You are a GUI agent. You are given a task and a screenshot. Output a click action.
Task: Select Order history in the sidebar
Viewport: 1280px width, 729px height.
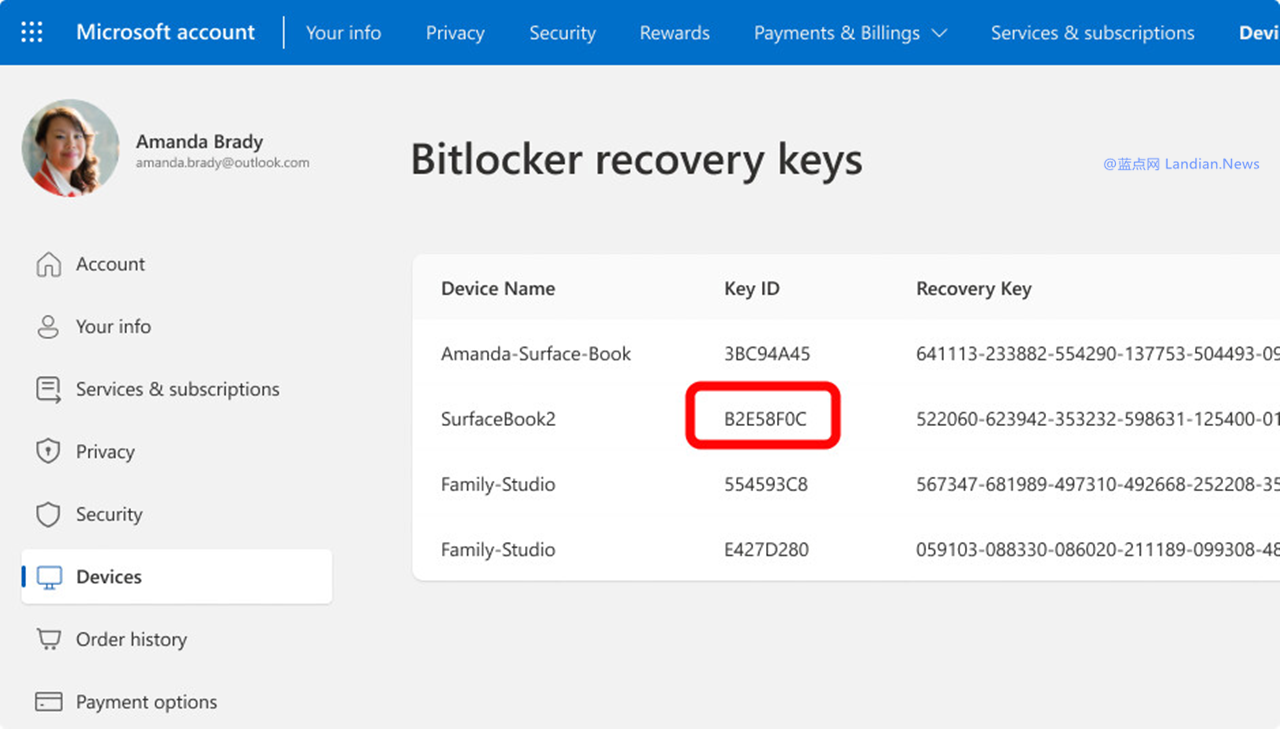[x=131, y=639]
